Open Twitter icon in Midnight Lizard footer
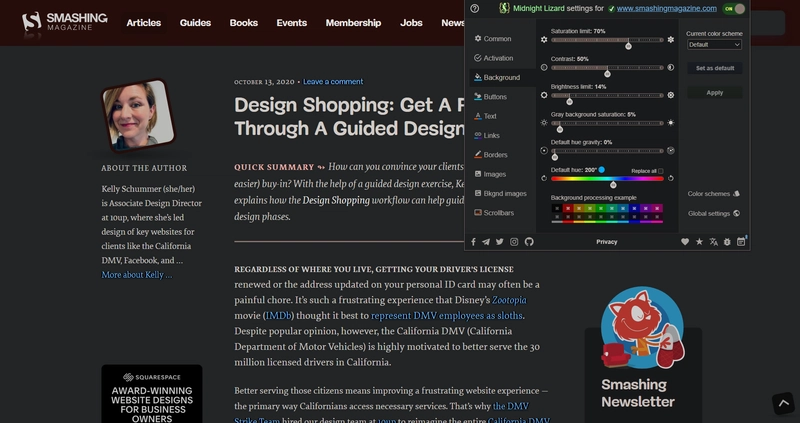The image size is (800, 423). [x=499, y=242]
